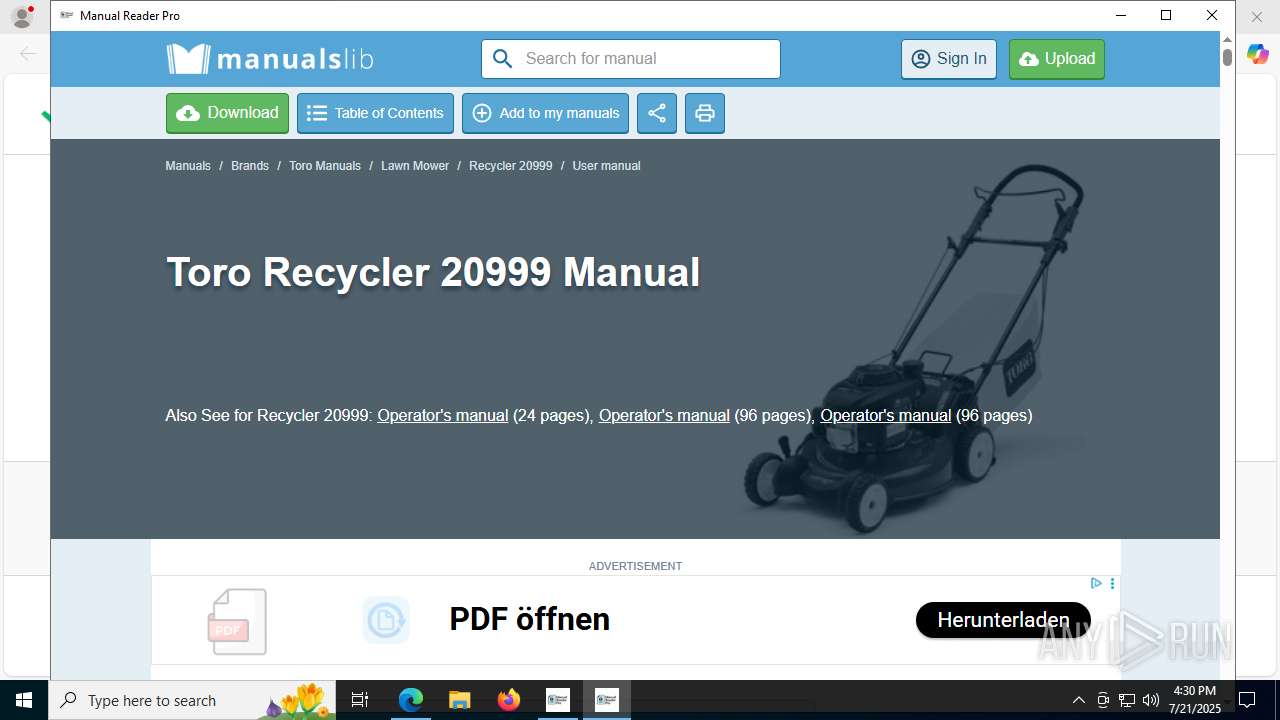Open the Windows Start menu
This screenshot has height=720, width=1280.
[x=24, y=700]
